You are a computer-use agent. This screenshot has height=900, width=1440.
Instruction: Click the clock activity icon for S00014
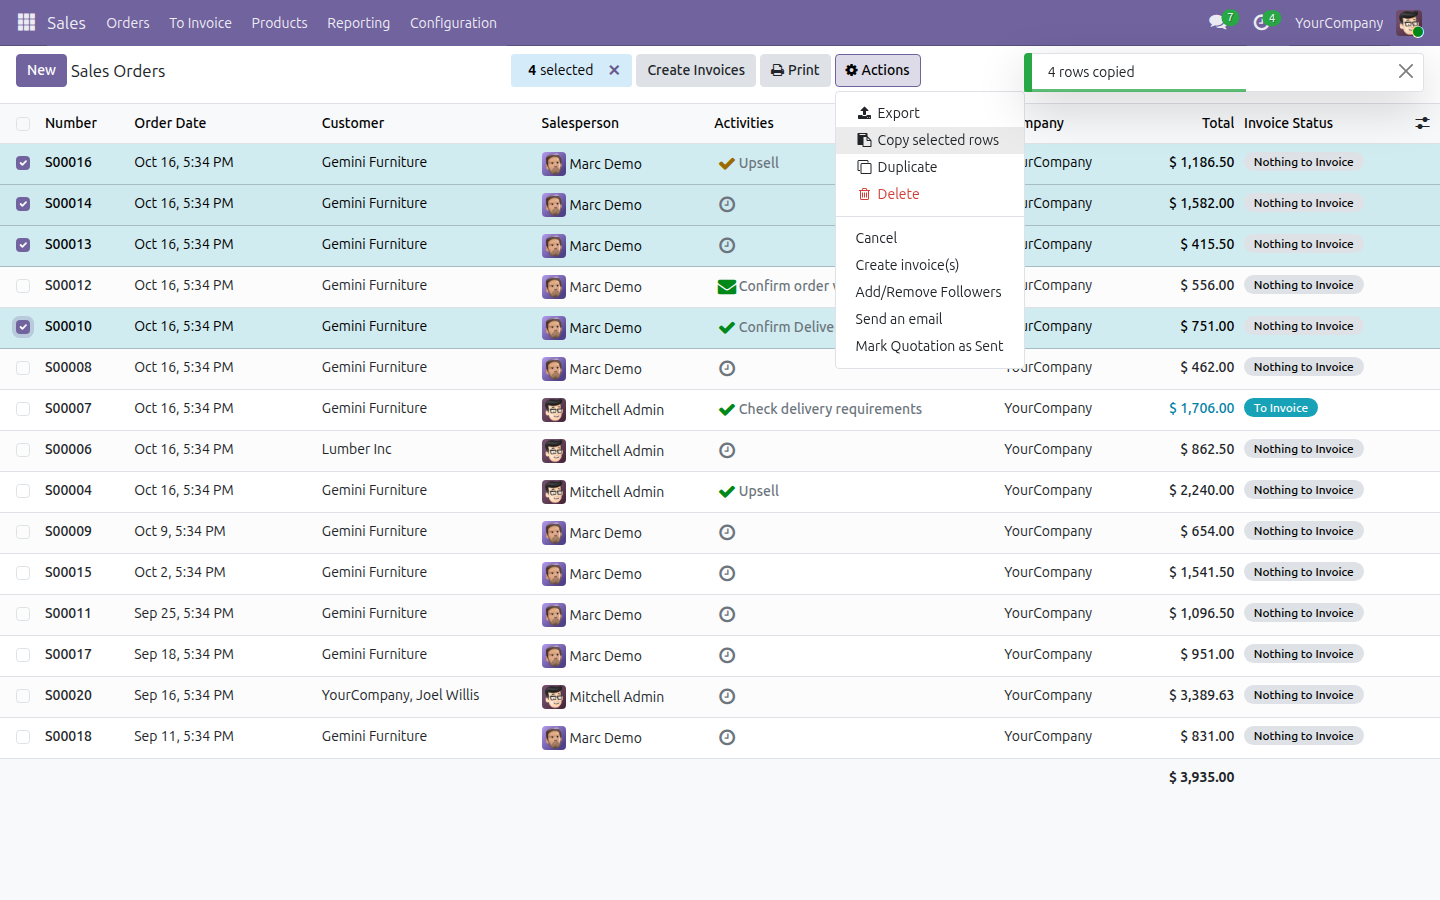tap(727, 204)
